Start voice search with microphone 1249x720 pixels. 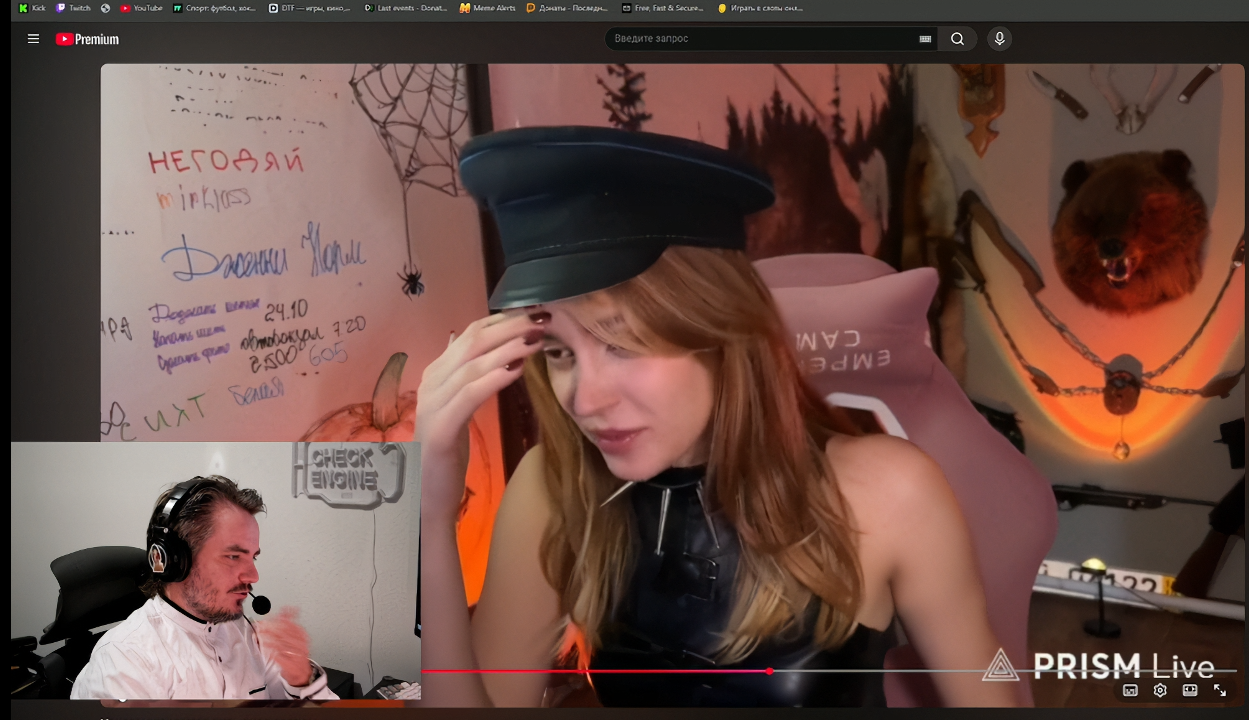tap(999, 39)
